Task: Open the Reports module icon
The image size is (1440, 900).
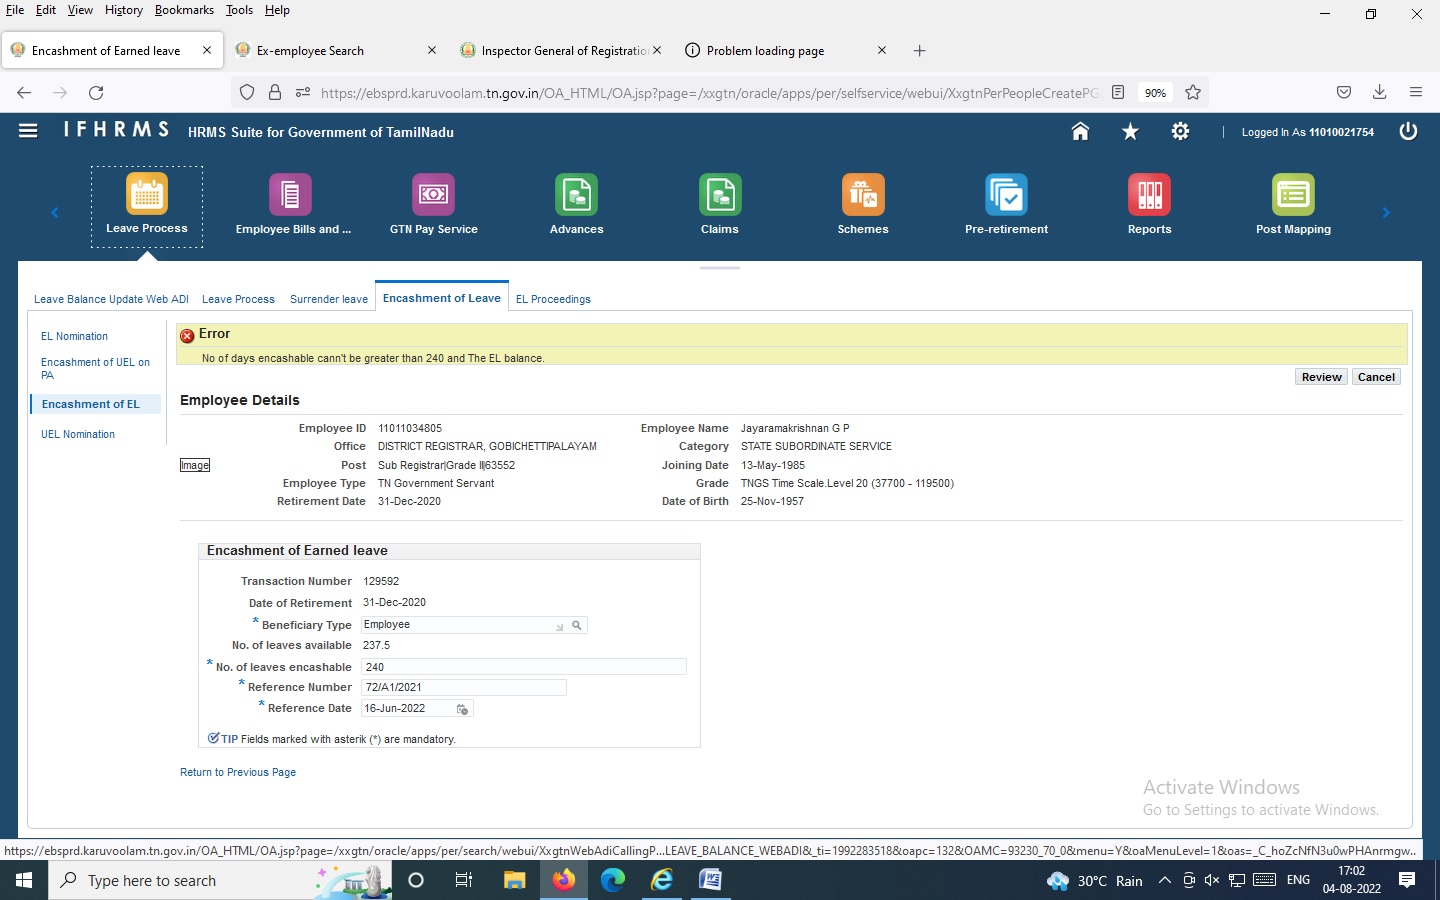Action: [1149, 195]
